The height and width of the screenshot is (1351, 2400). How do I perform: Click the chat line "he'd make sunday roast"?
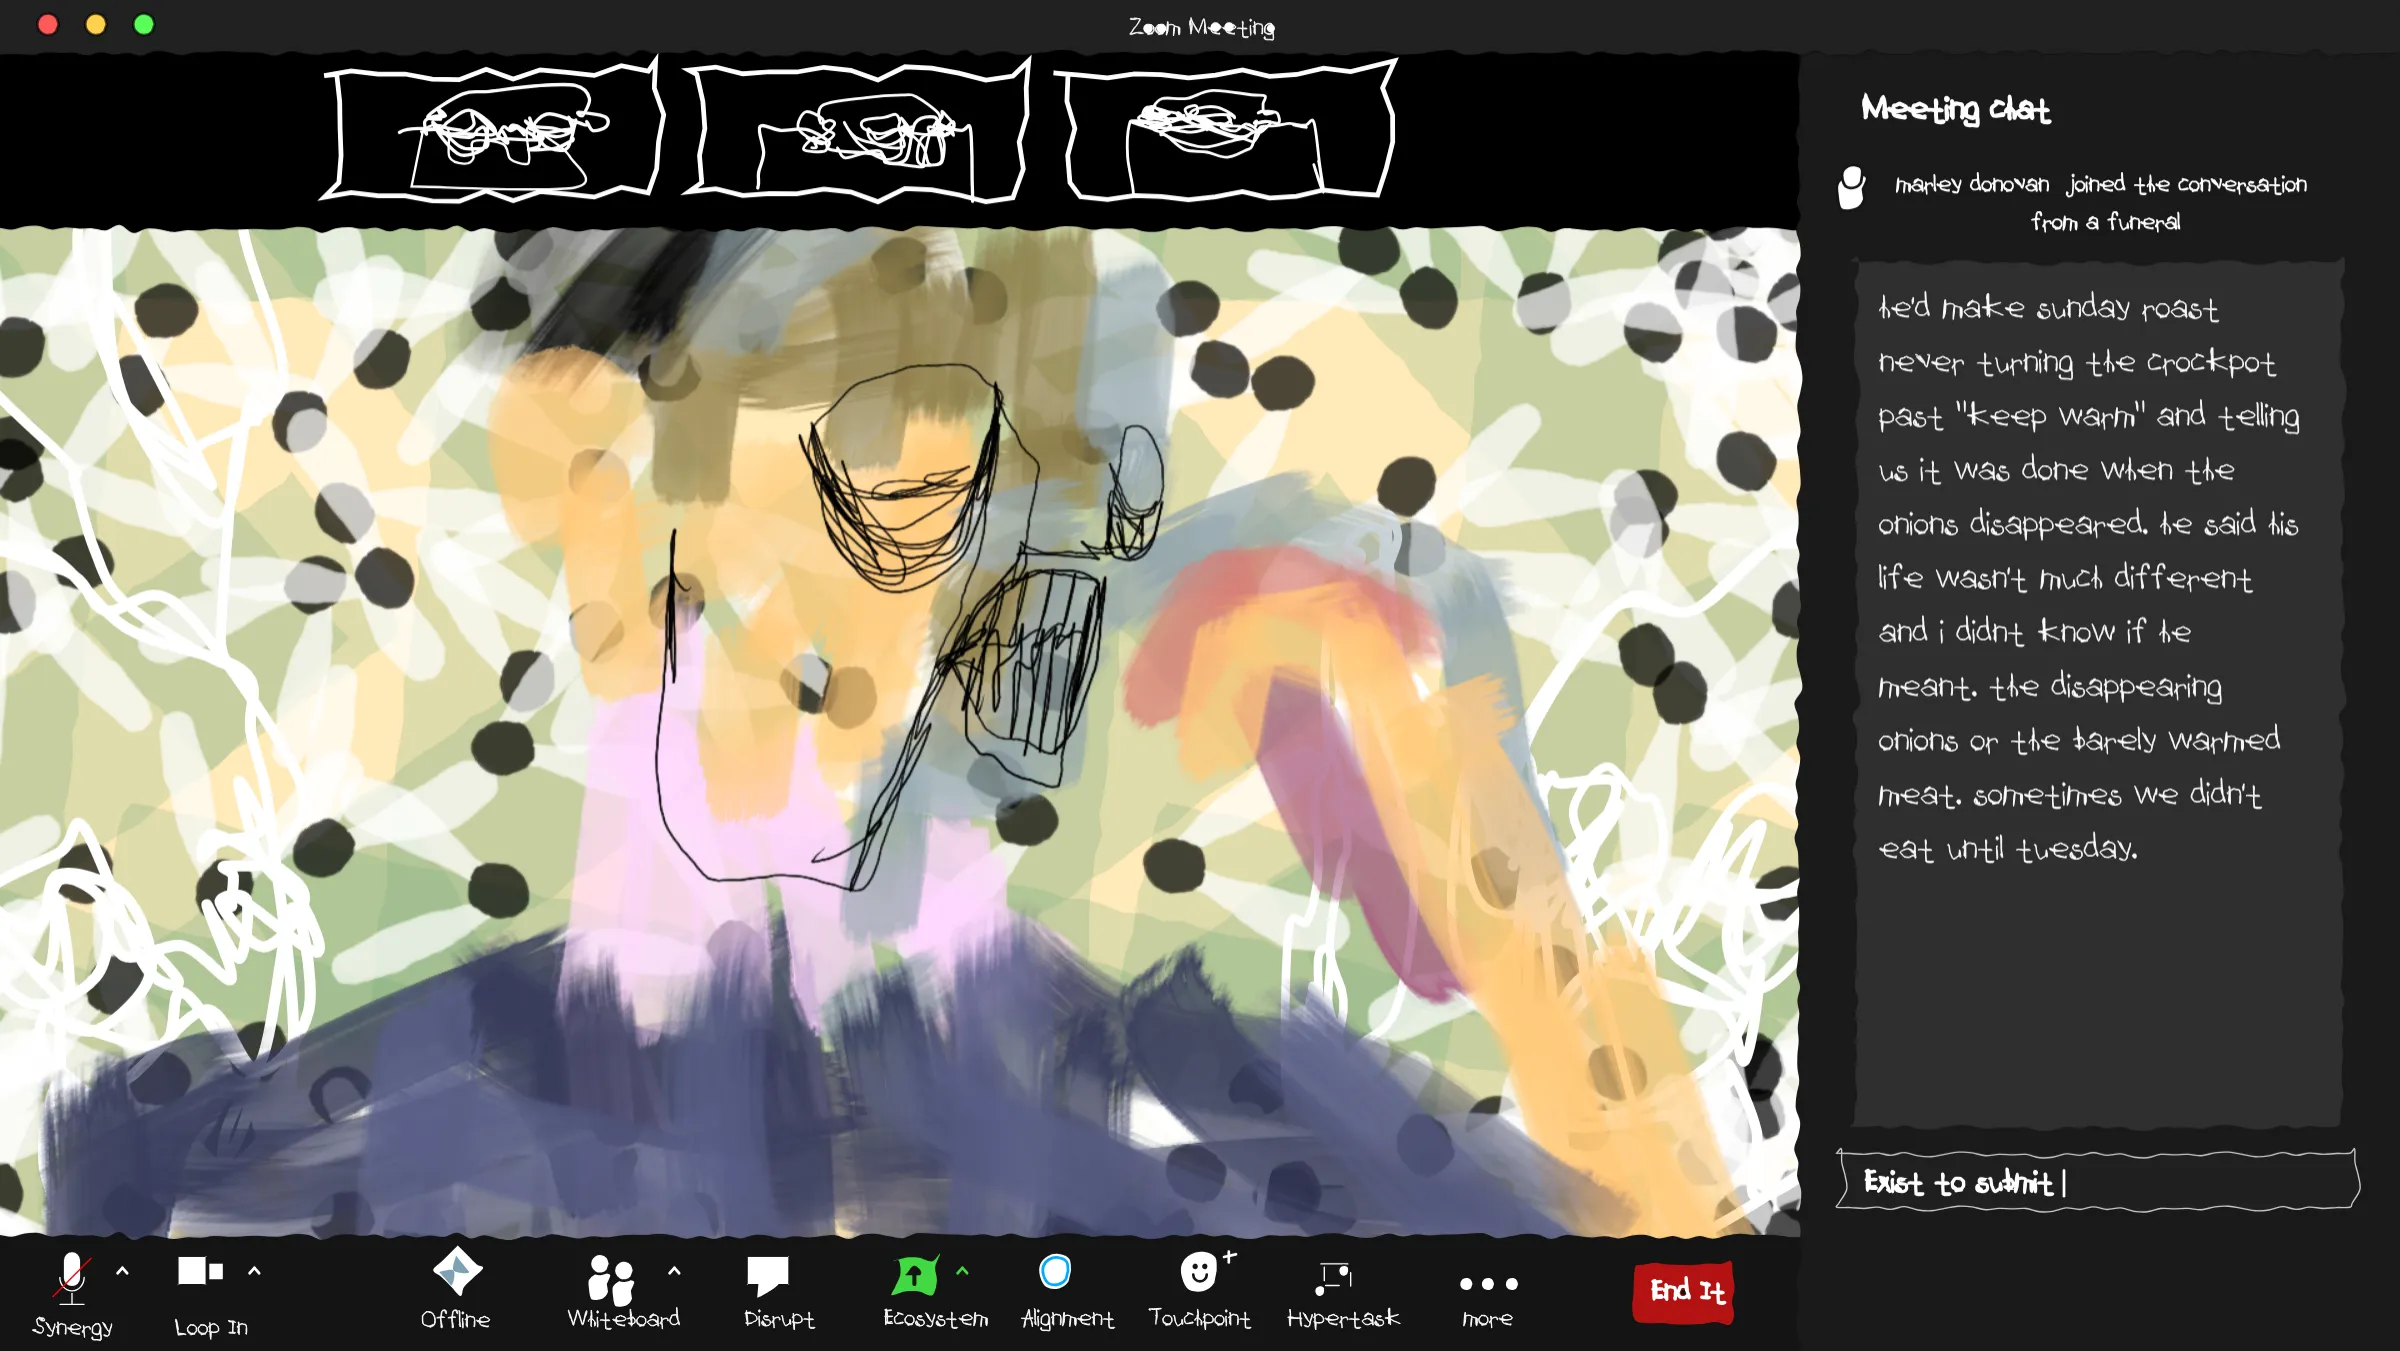(x=2048, y=307)
